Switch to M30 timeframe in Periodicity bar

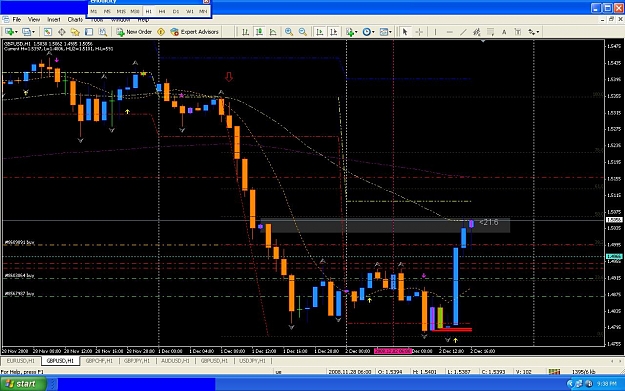click(x=135, y=12)
